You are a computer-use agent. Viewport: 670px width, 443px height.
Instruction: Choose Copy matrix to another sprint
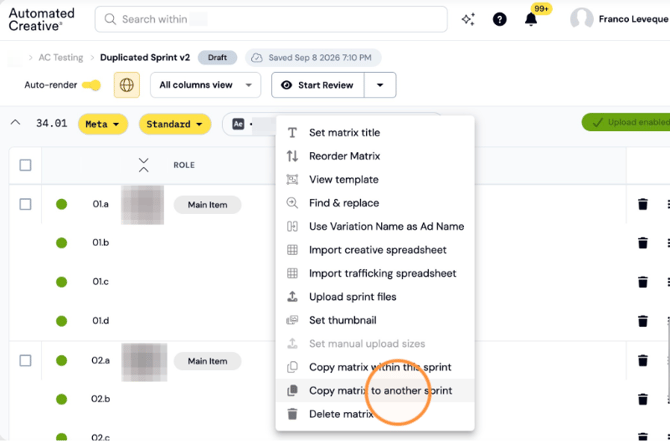(375, 390)
